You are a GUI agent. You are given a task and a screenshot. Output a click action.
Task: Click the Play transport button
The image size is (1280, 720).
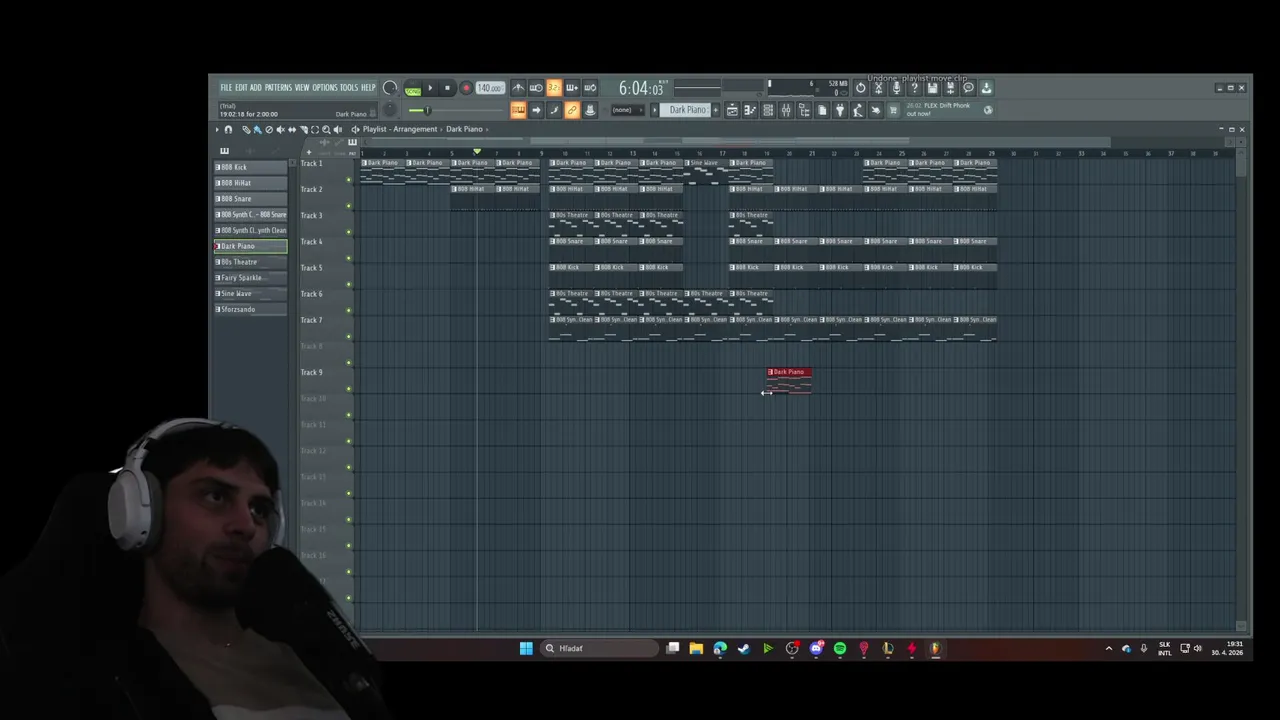[430, 88]
